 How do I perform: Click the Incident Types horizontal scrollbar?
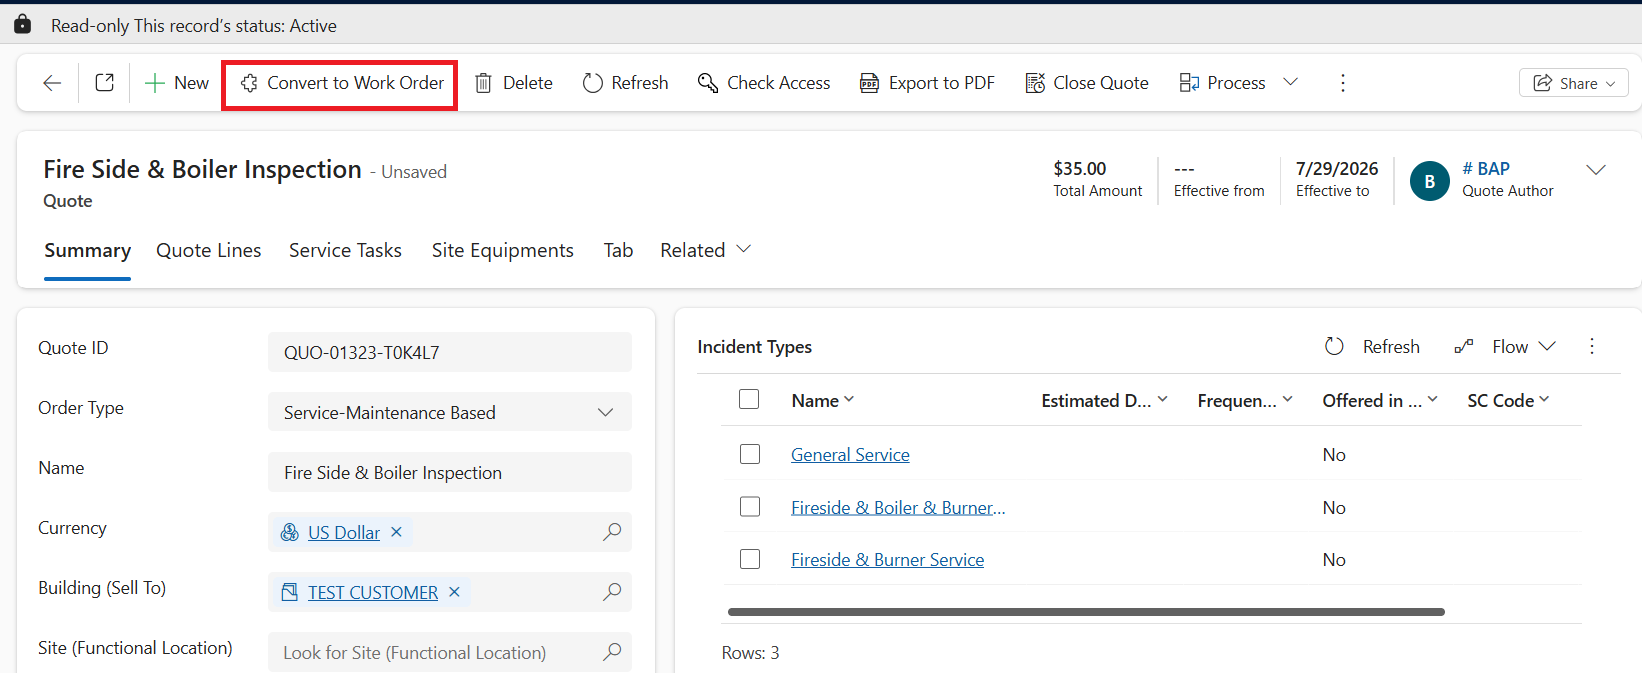1086,612
